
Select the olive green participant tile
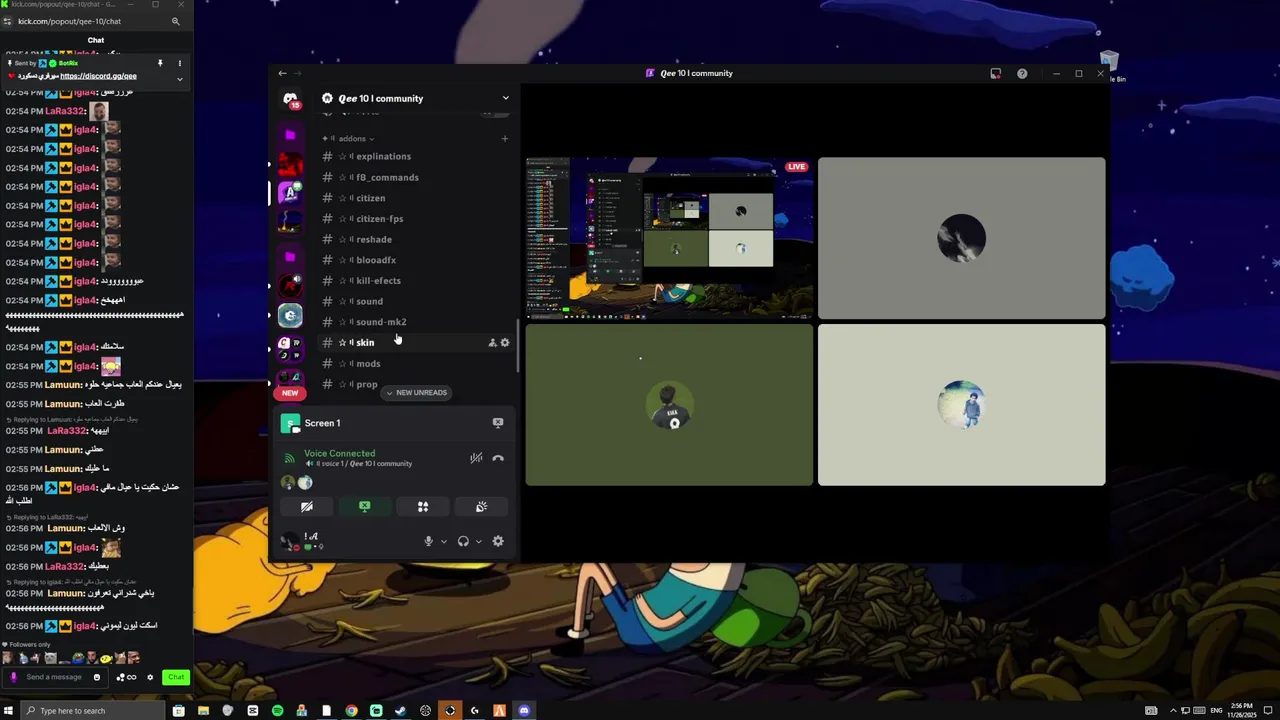(x=669, y=405)
